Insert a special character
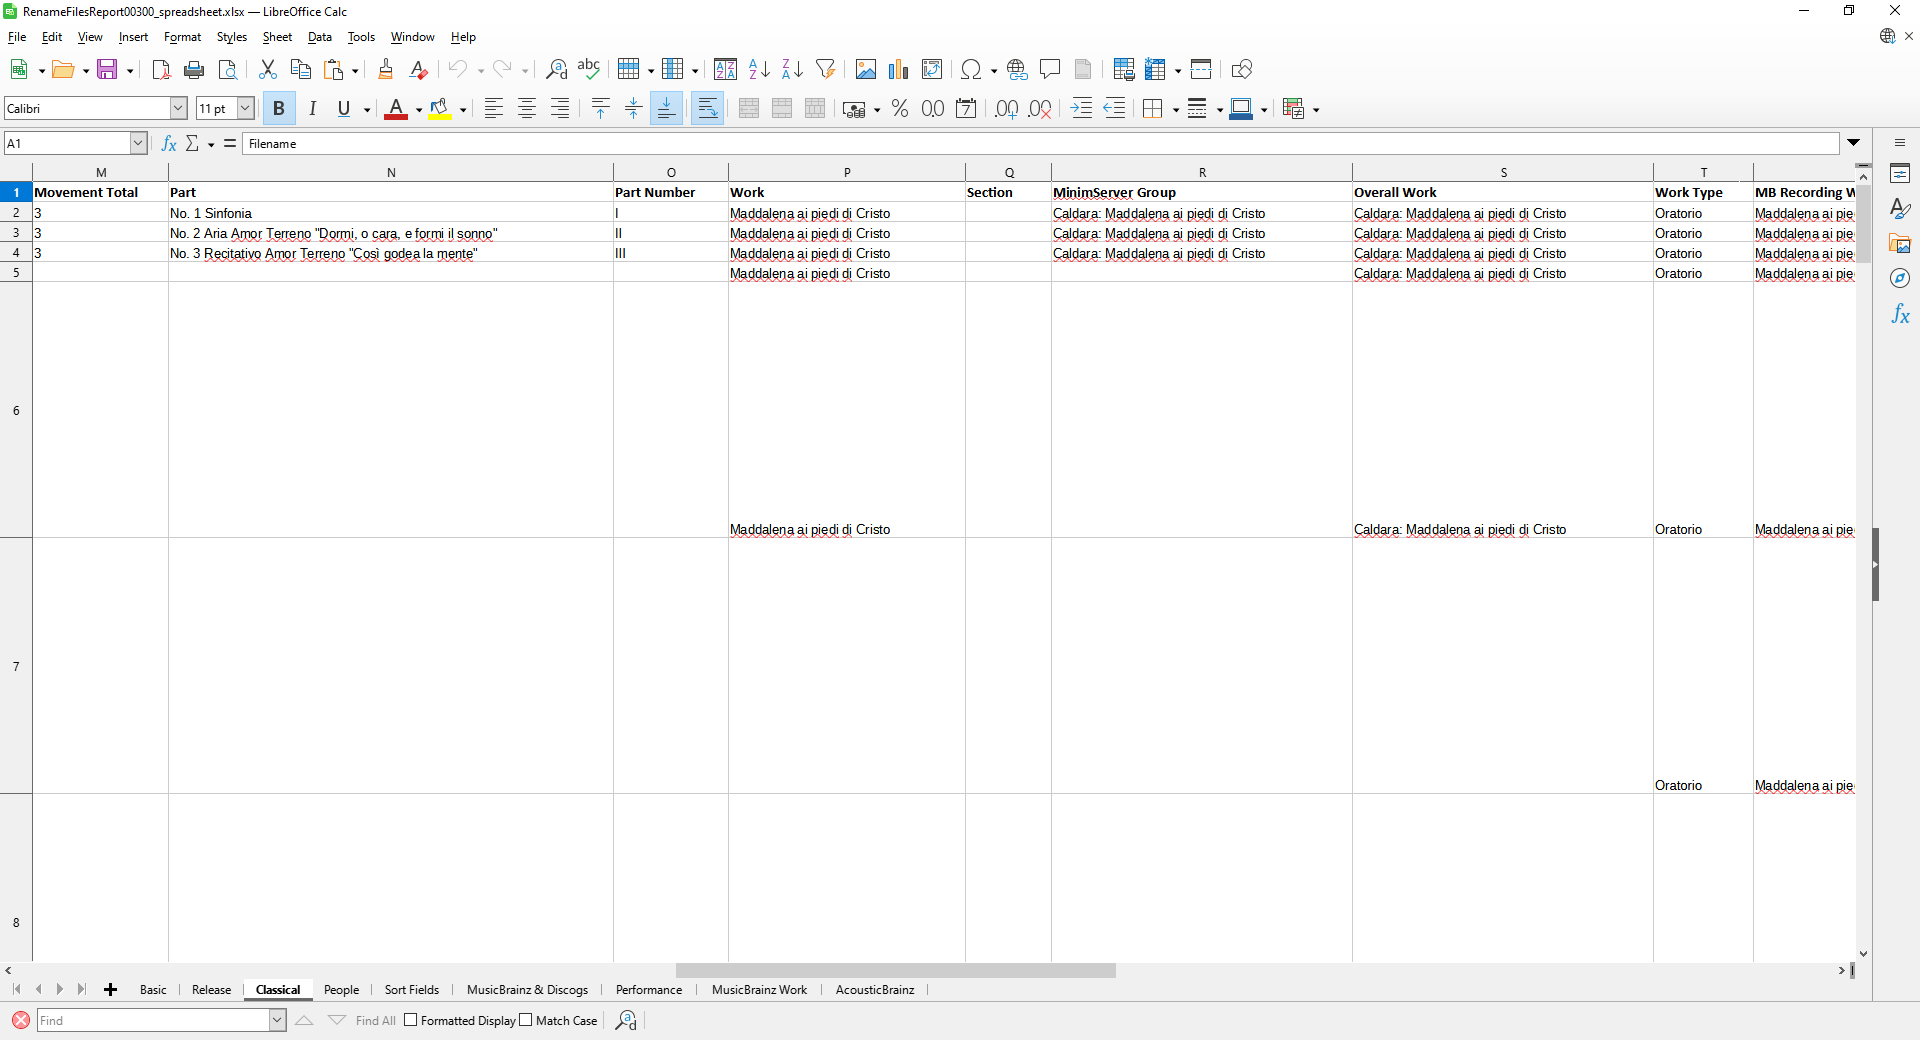This screenshot has height=1040, width=1920. (970, 69)
